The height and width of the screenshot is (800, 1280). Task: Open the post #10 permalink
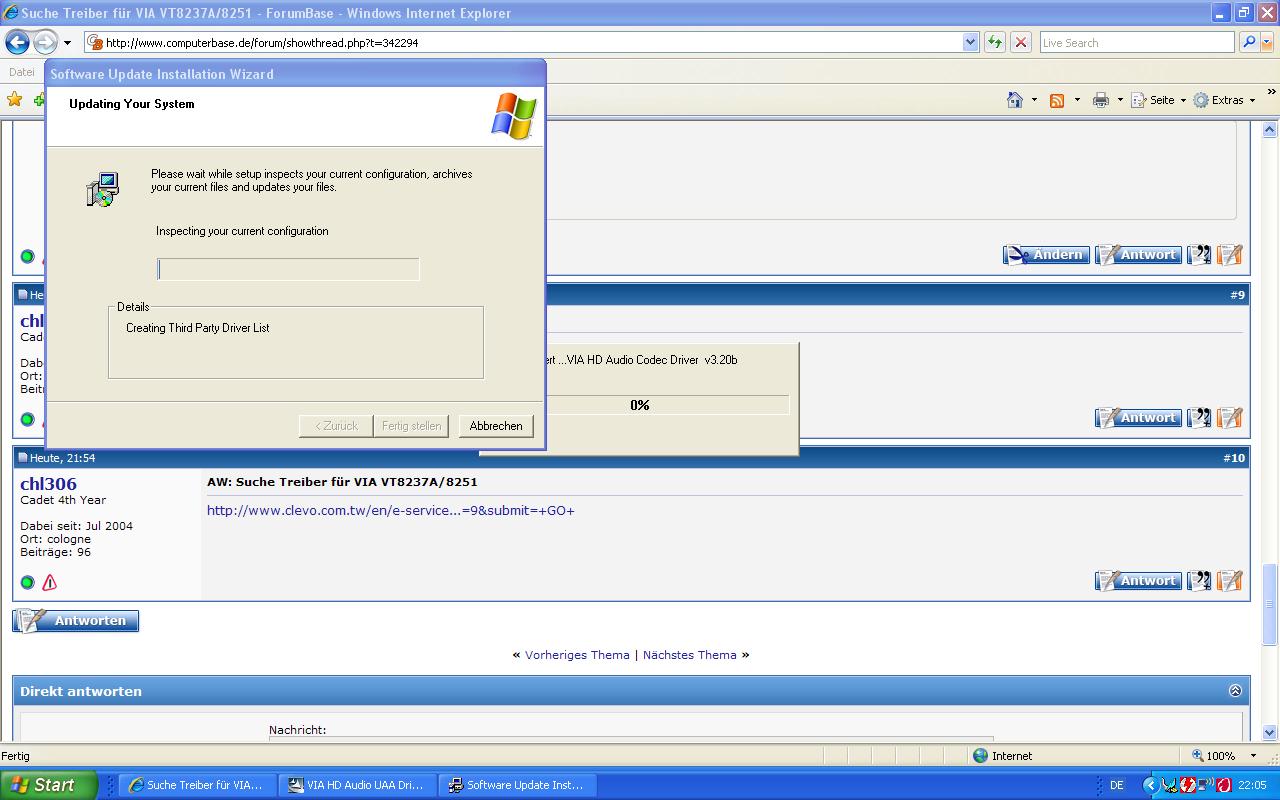click(1234, 458)
